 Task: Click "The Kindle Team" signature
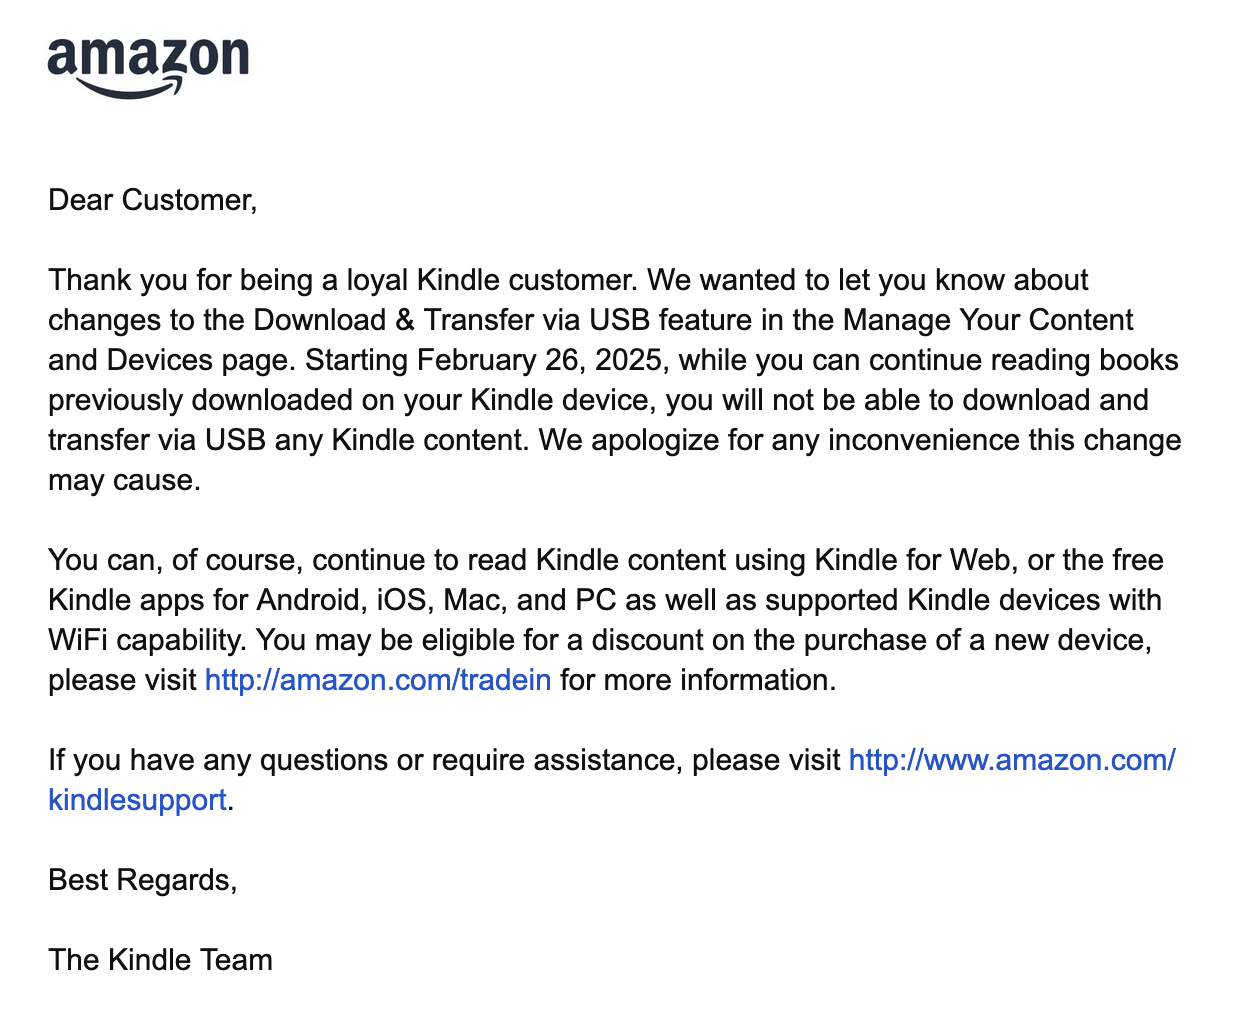160,960
